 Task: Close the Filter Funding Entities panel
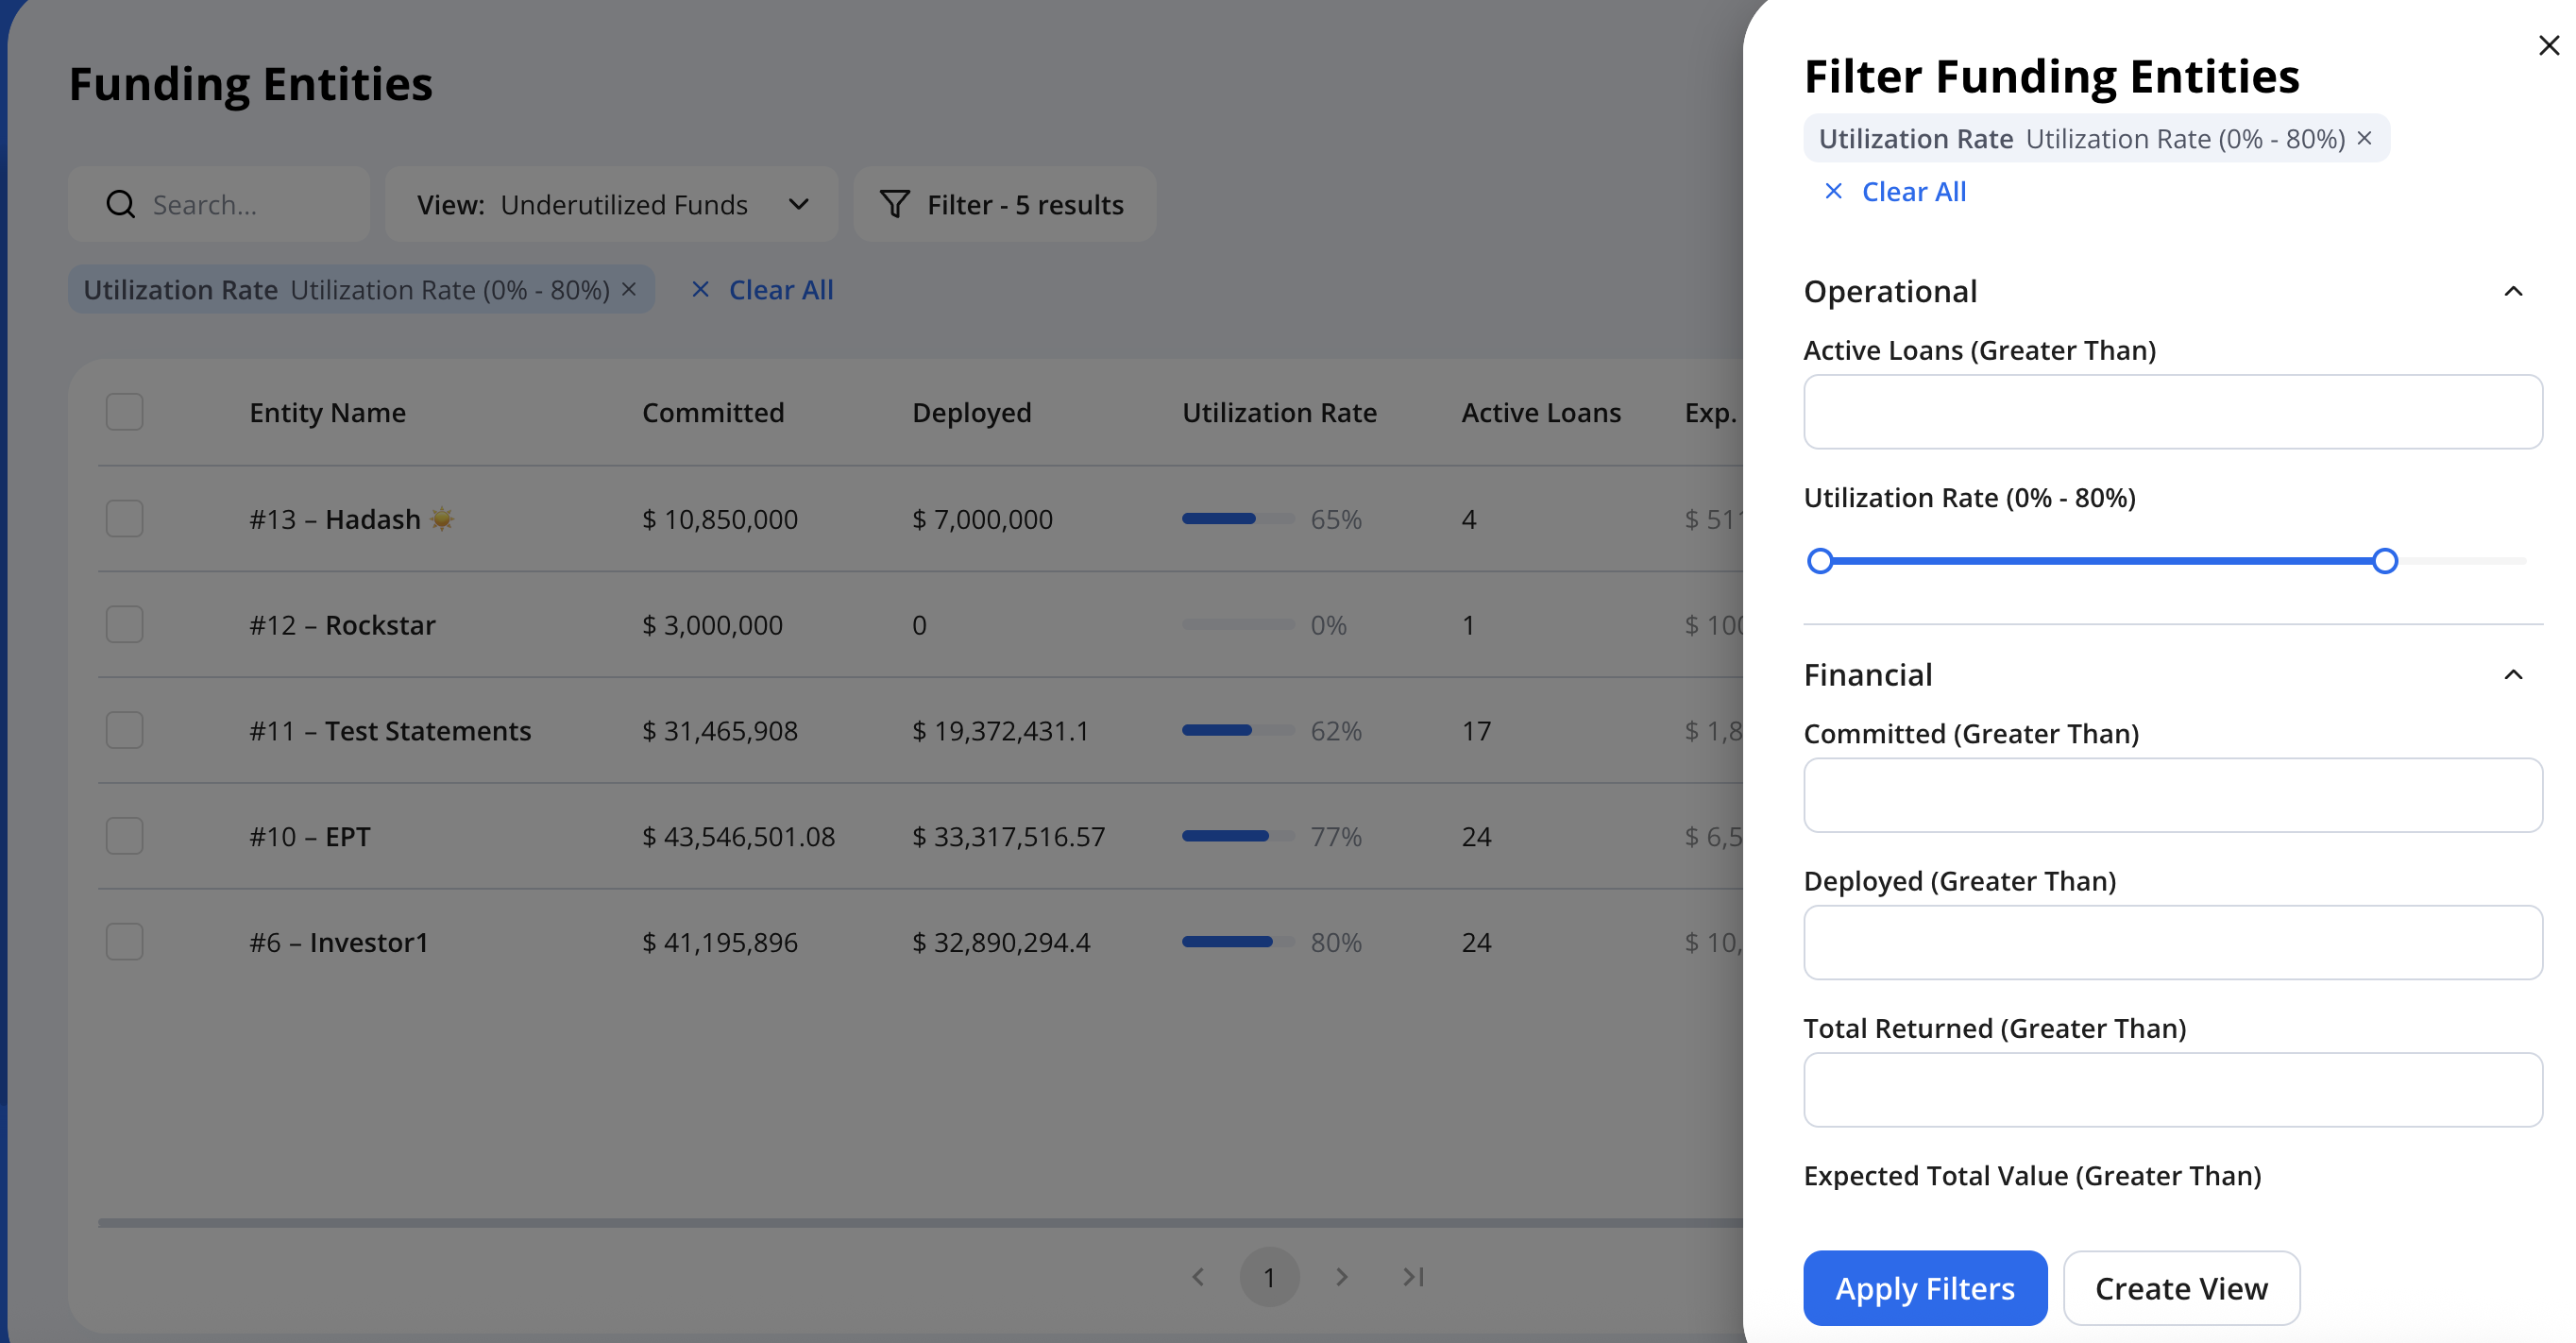(2548, 45)
